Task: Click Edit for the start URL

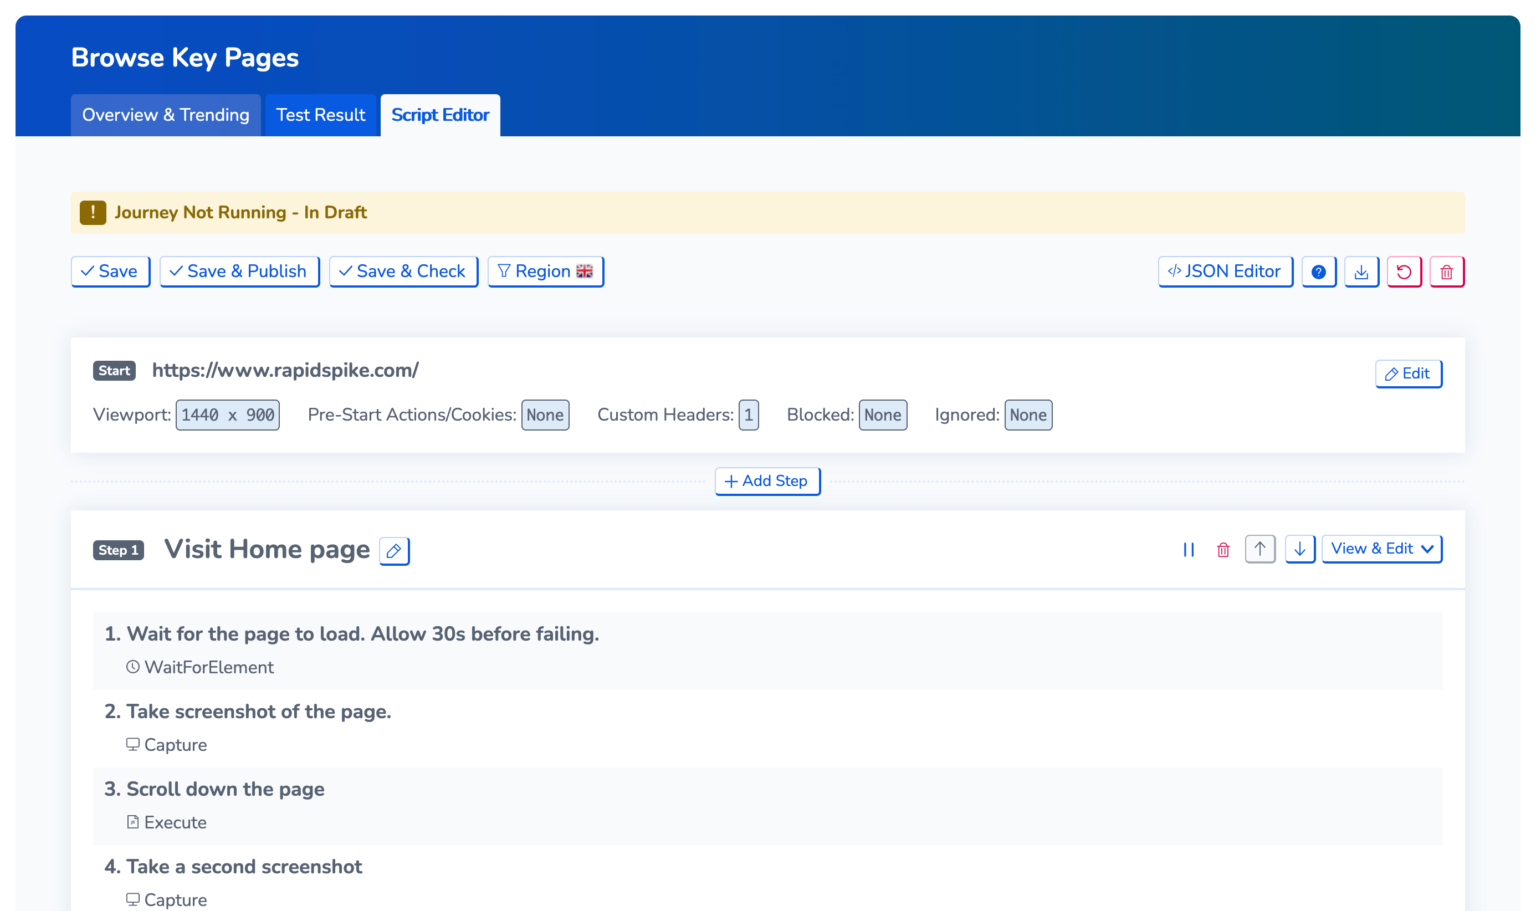Action: [1408, 374]
